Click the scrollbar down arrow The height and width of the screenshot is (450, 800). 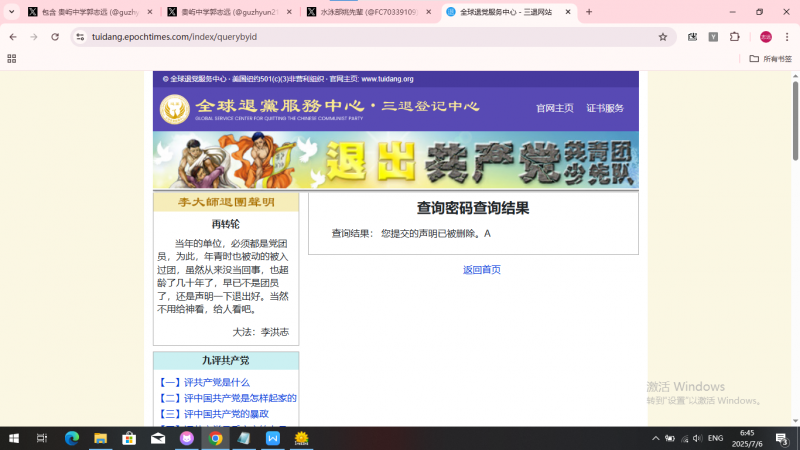[795, 421]
